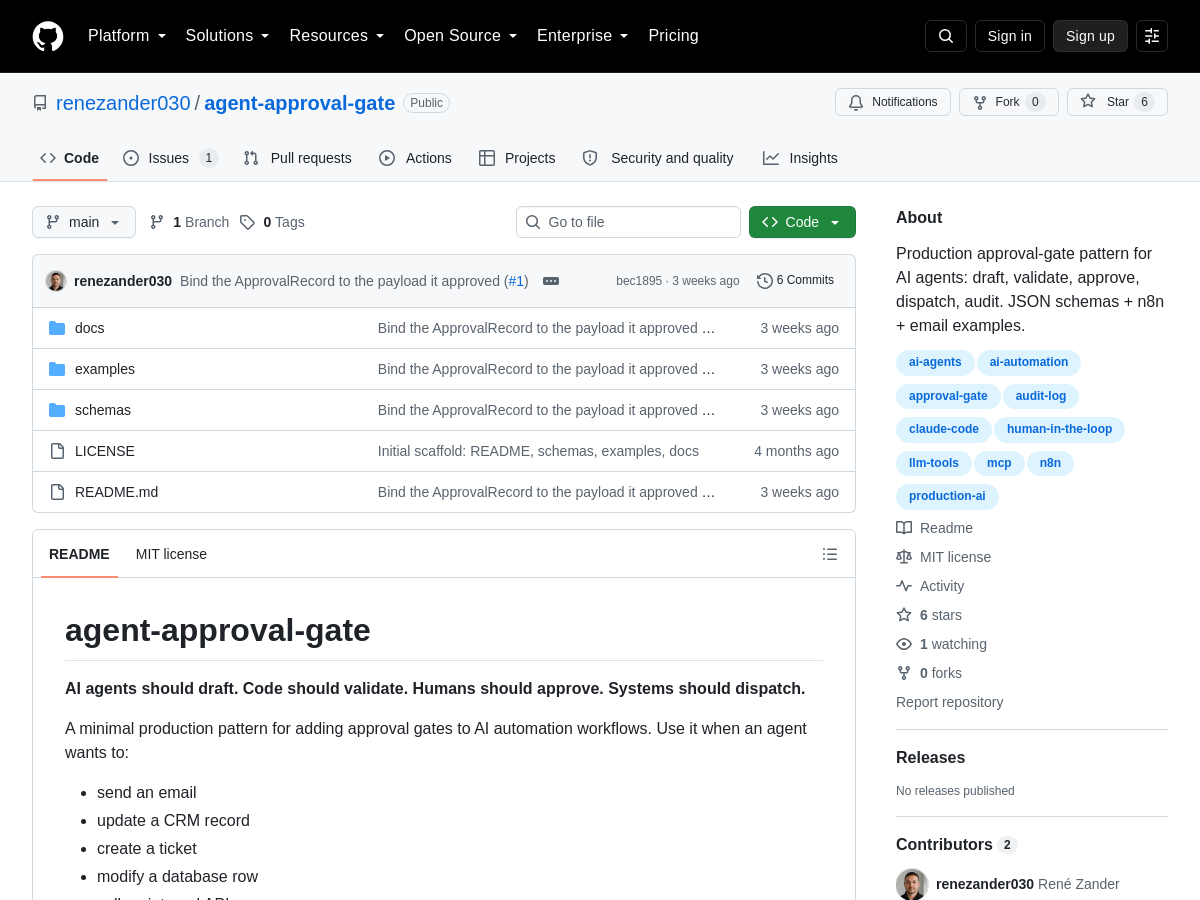Click the Notifications bell button
The width and height of the screenshot is (1200, 900).
pos(893,102)
